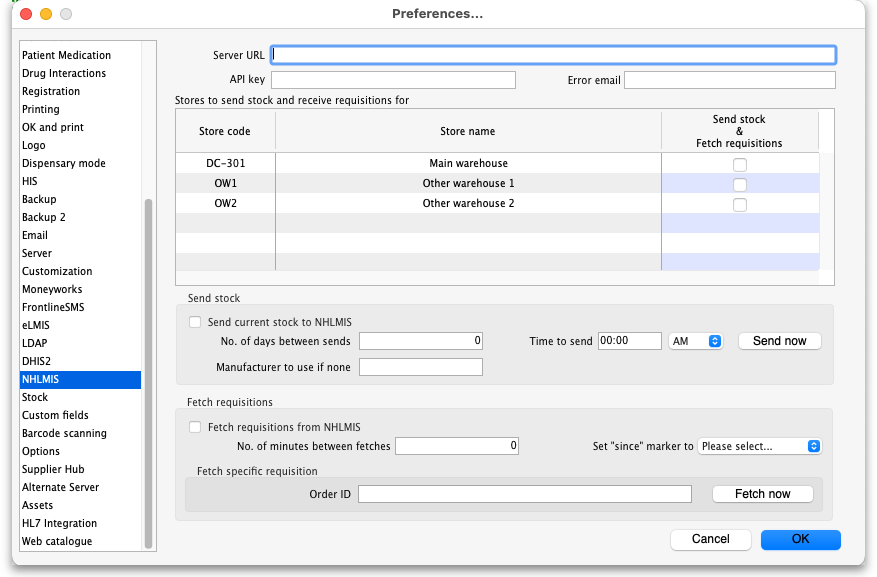
Task: Select Stock in the preferences list
Action: (35, 397)
